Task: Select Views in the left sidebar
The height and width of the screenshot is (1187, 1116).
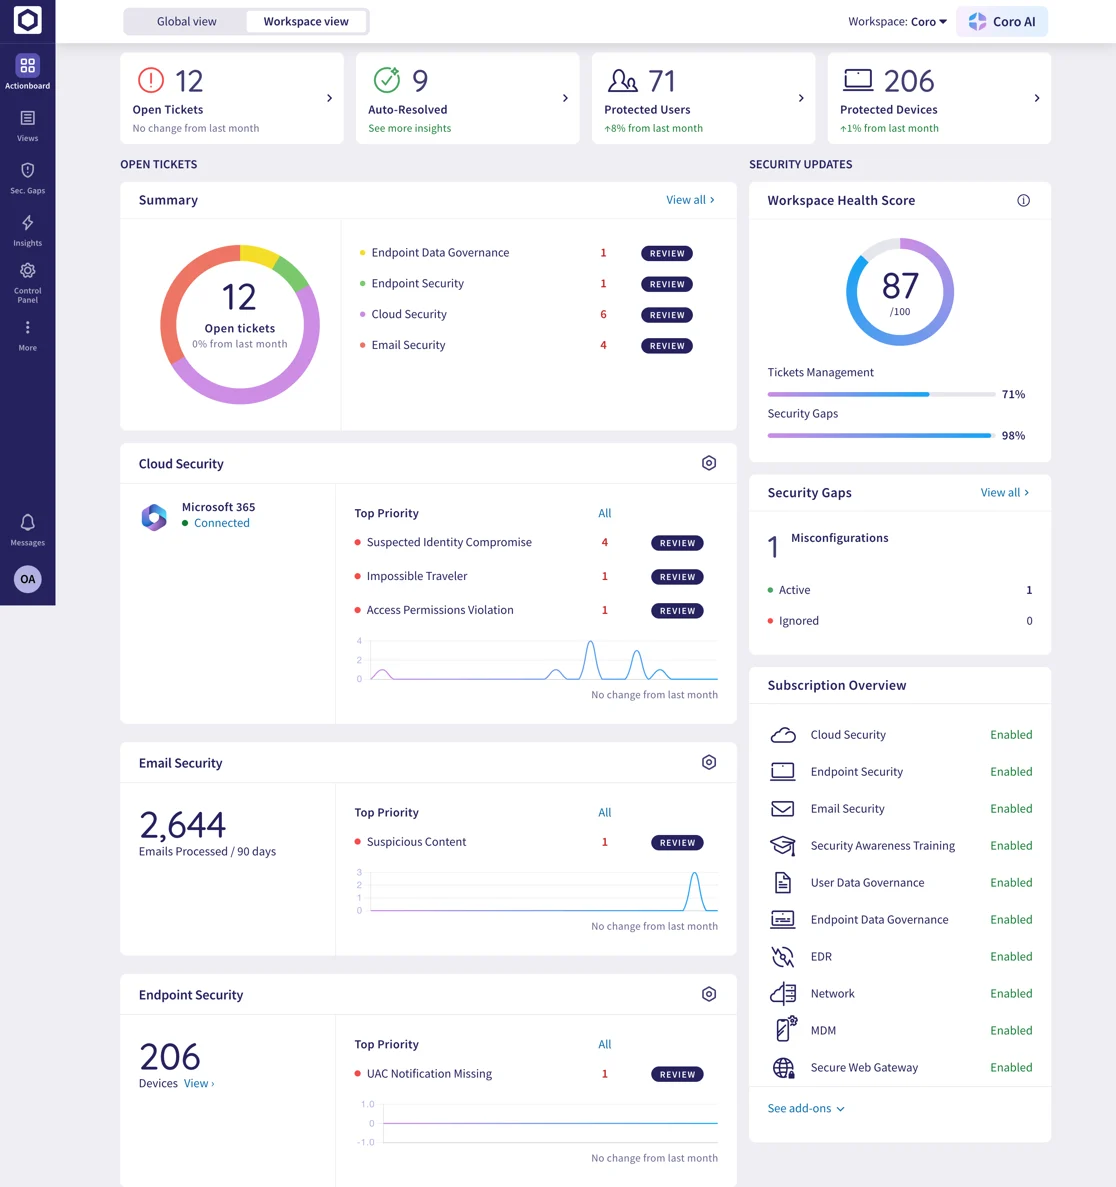Action: [27, 124]
